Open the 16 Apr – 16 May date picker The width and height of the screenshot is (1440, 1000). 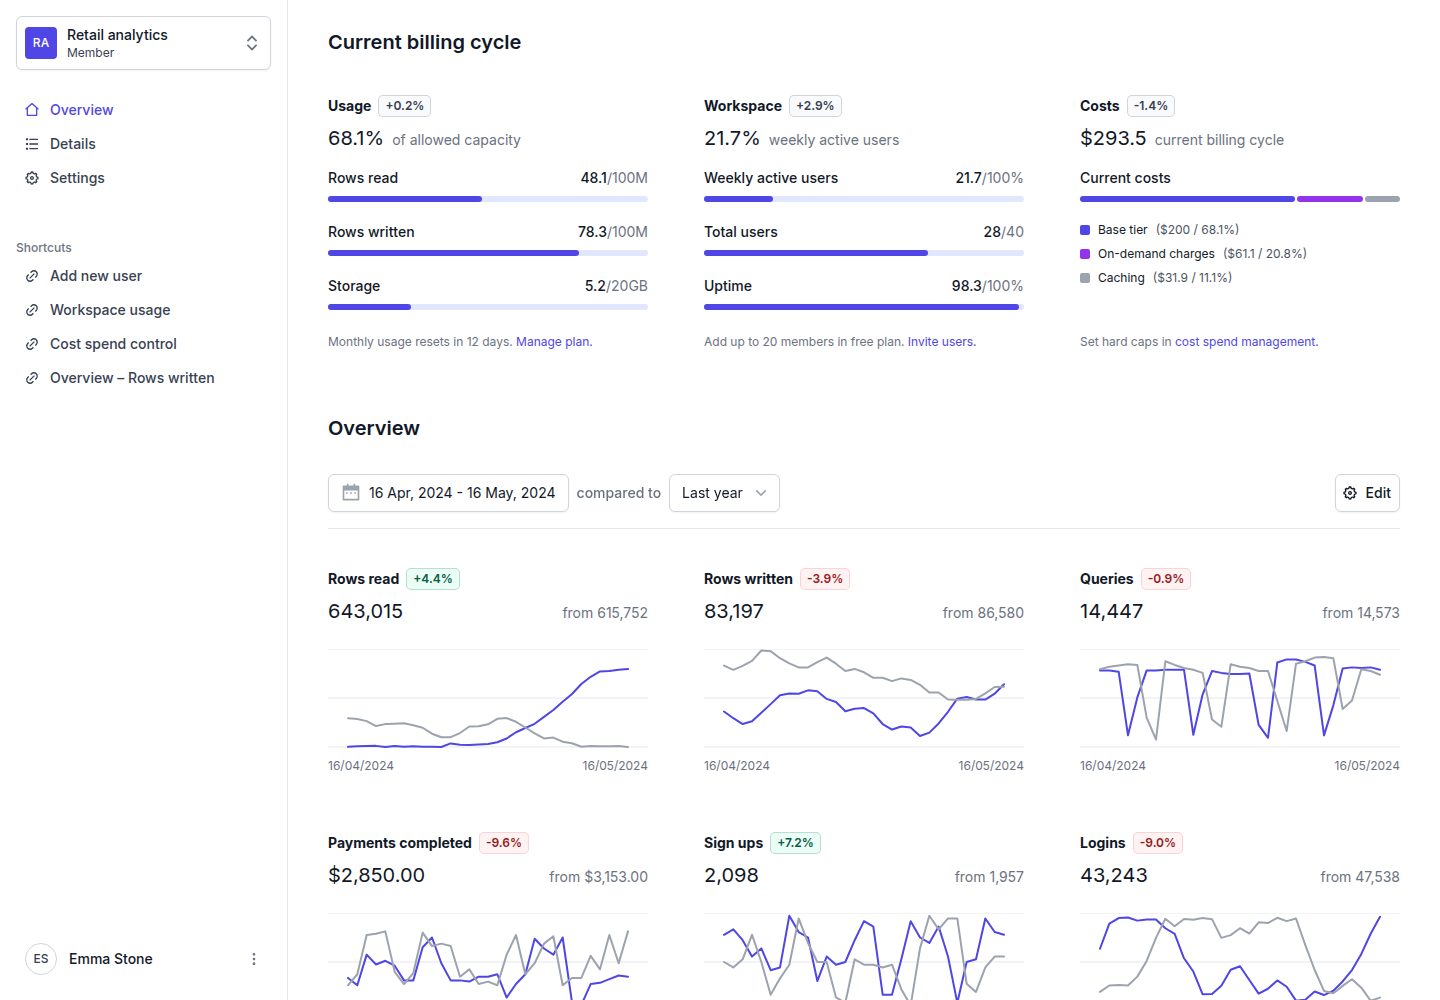tap(448, 493)
